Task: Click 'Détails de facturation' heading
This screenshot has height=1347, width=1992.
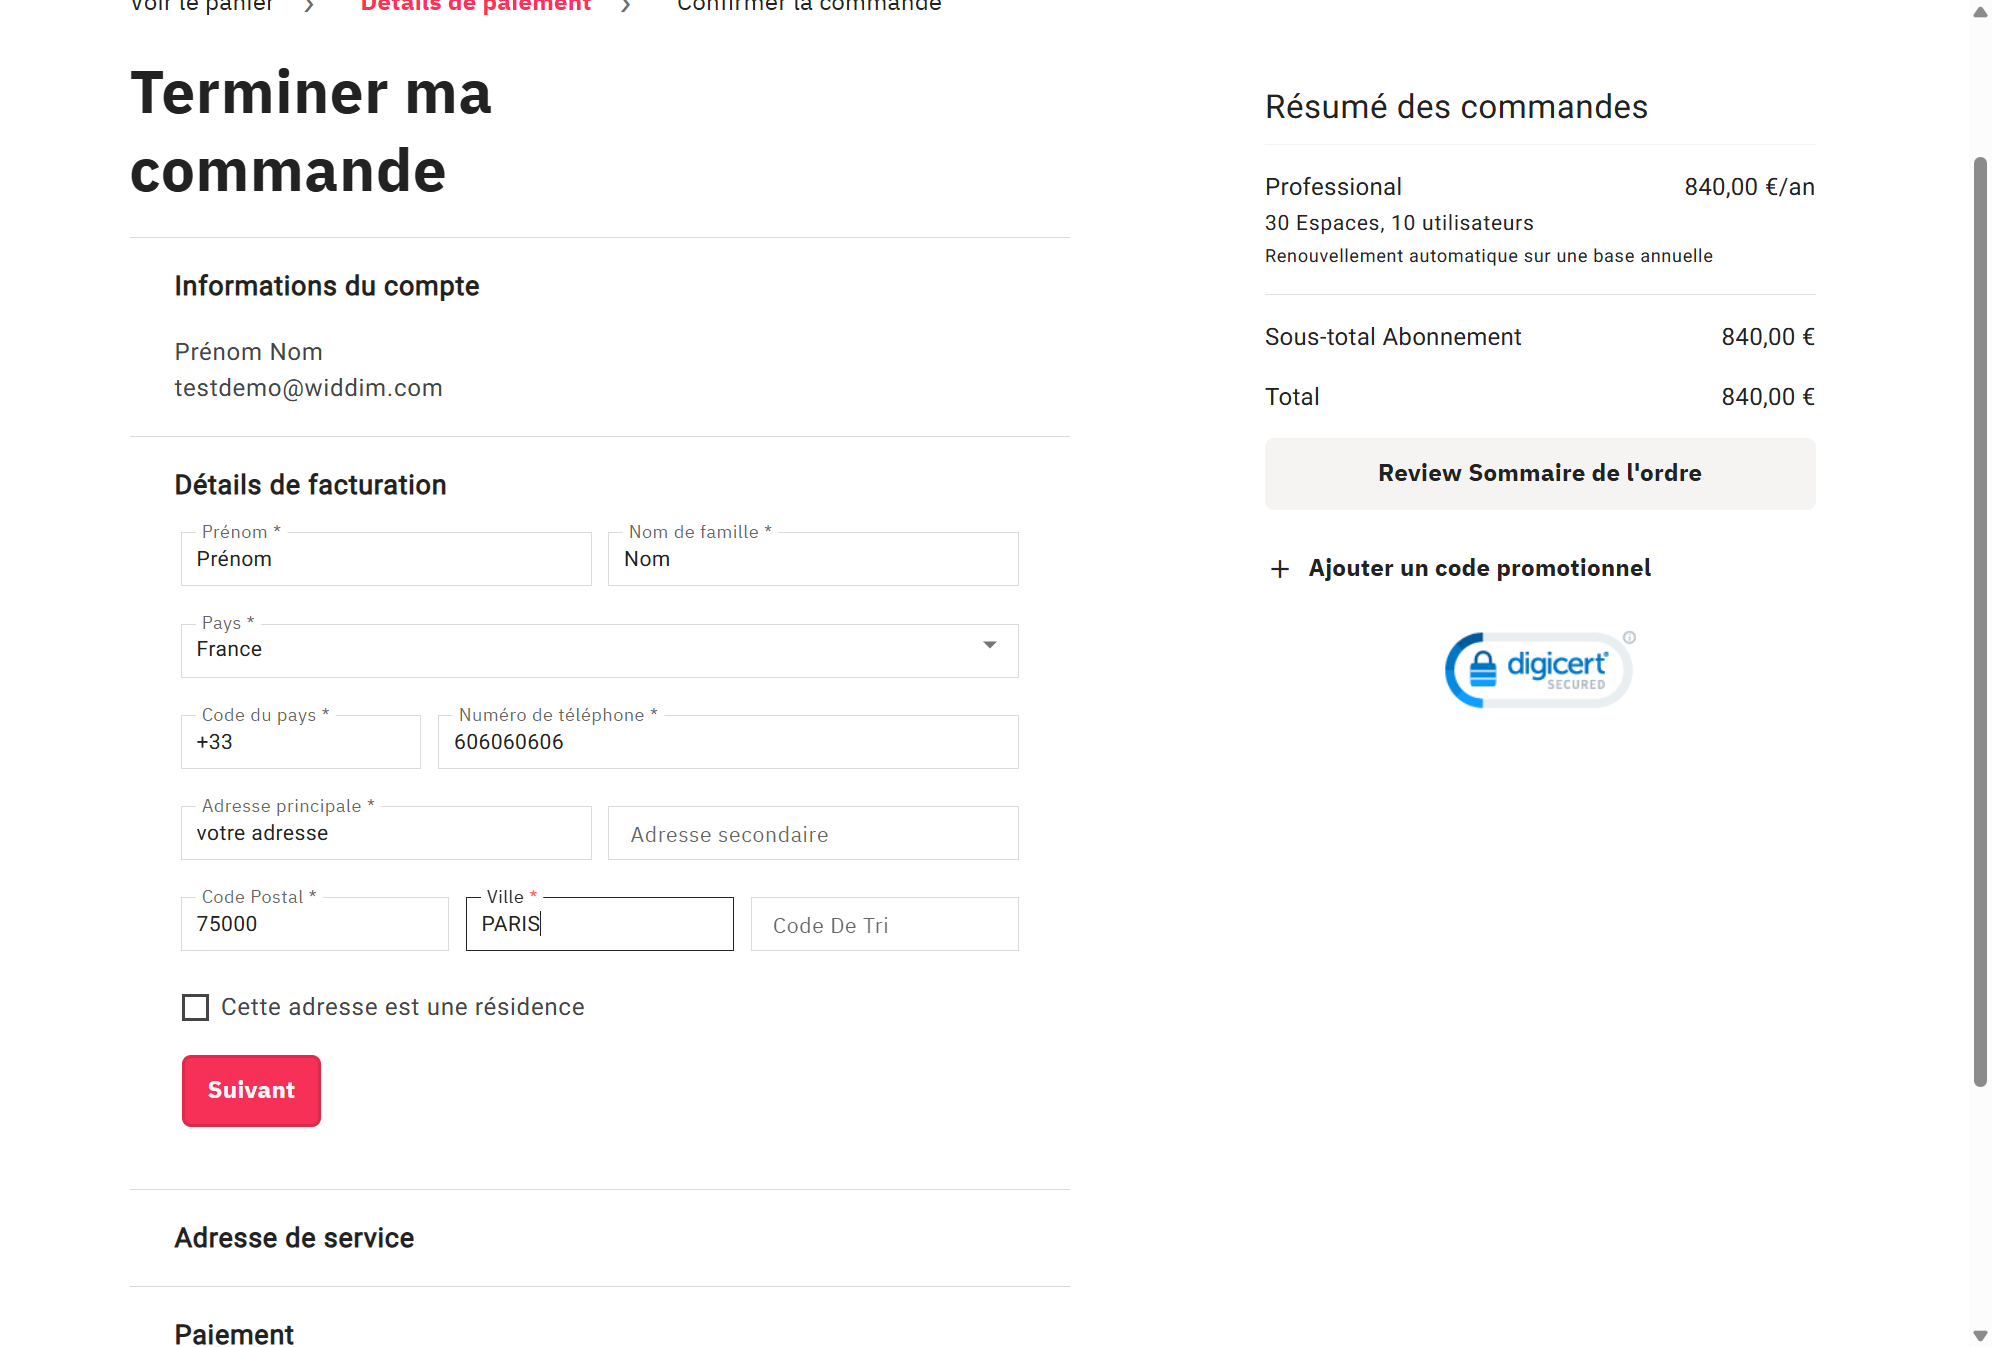Action: click(x=310, y=485)
